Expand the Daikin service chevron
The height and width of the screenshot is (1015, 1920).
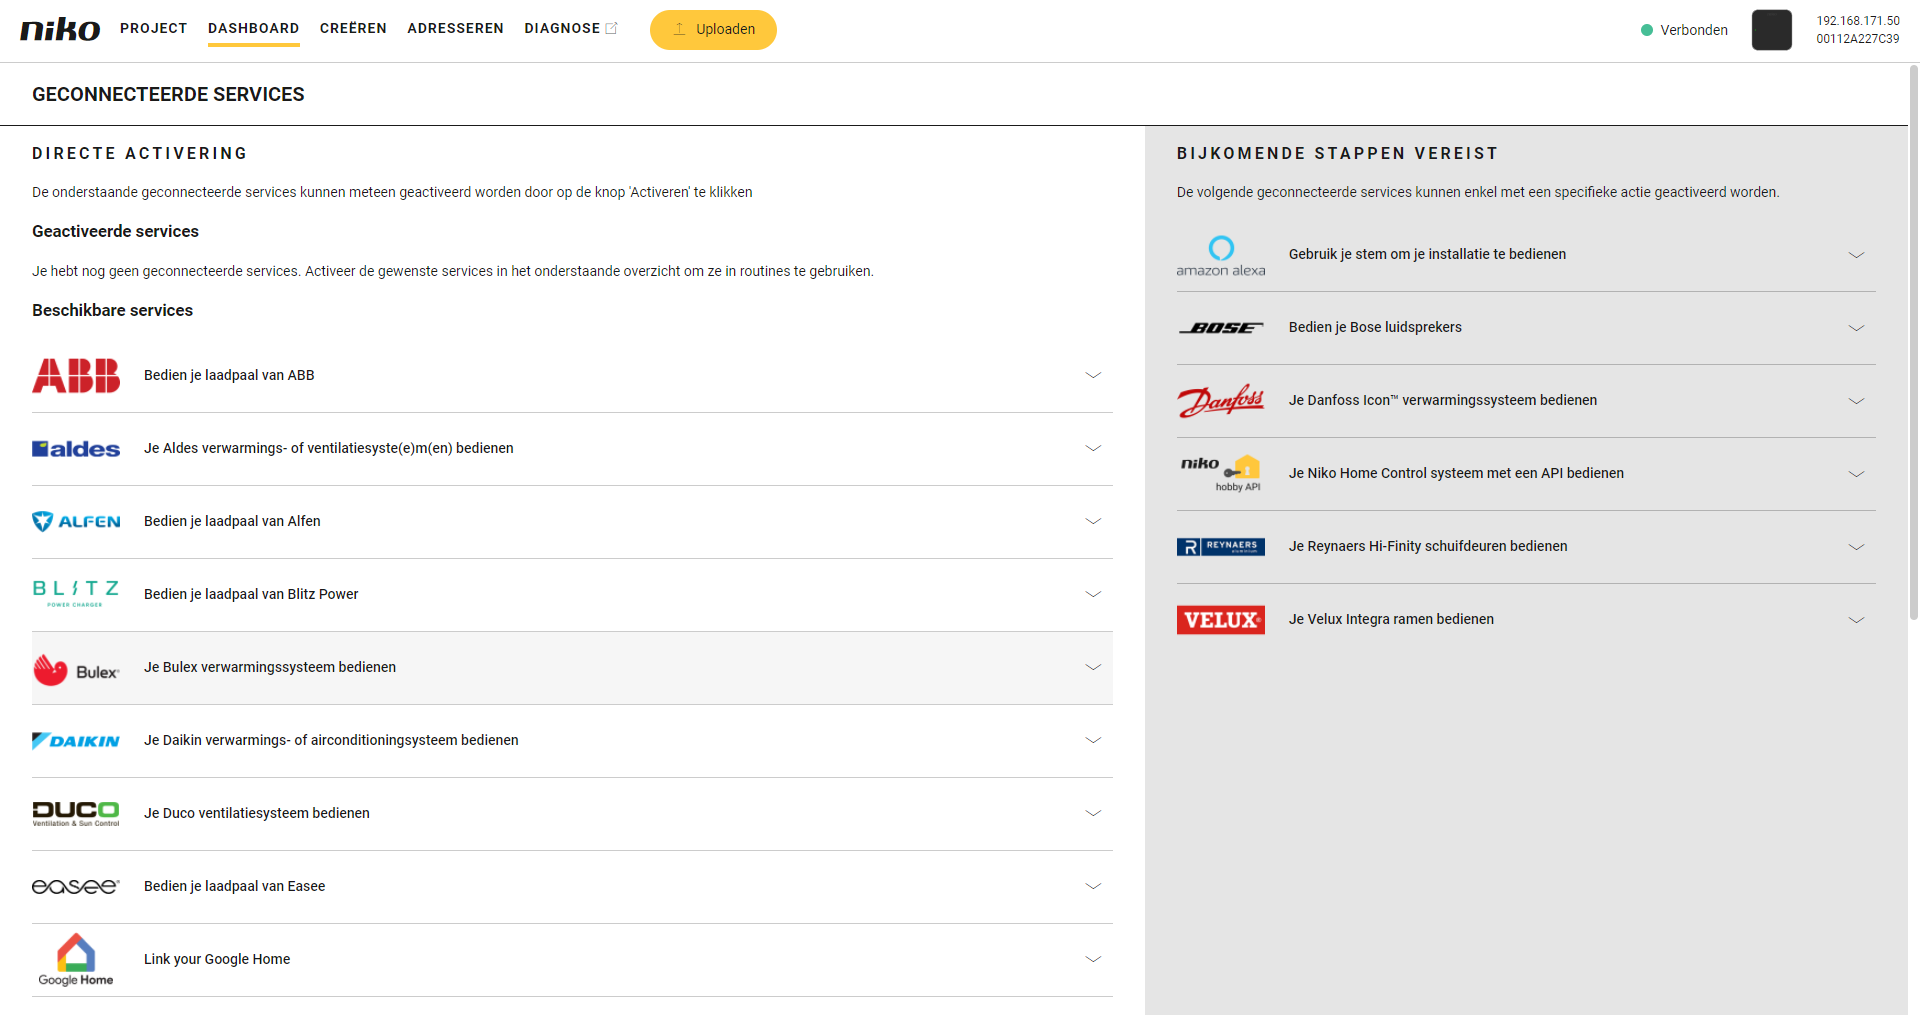tap(1093, 740)
